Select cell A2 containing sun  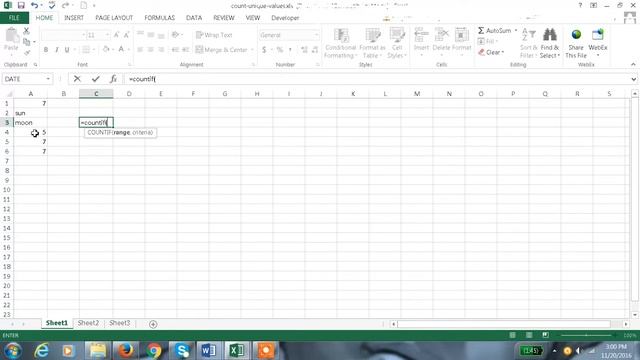click(31, 113)
